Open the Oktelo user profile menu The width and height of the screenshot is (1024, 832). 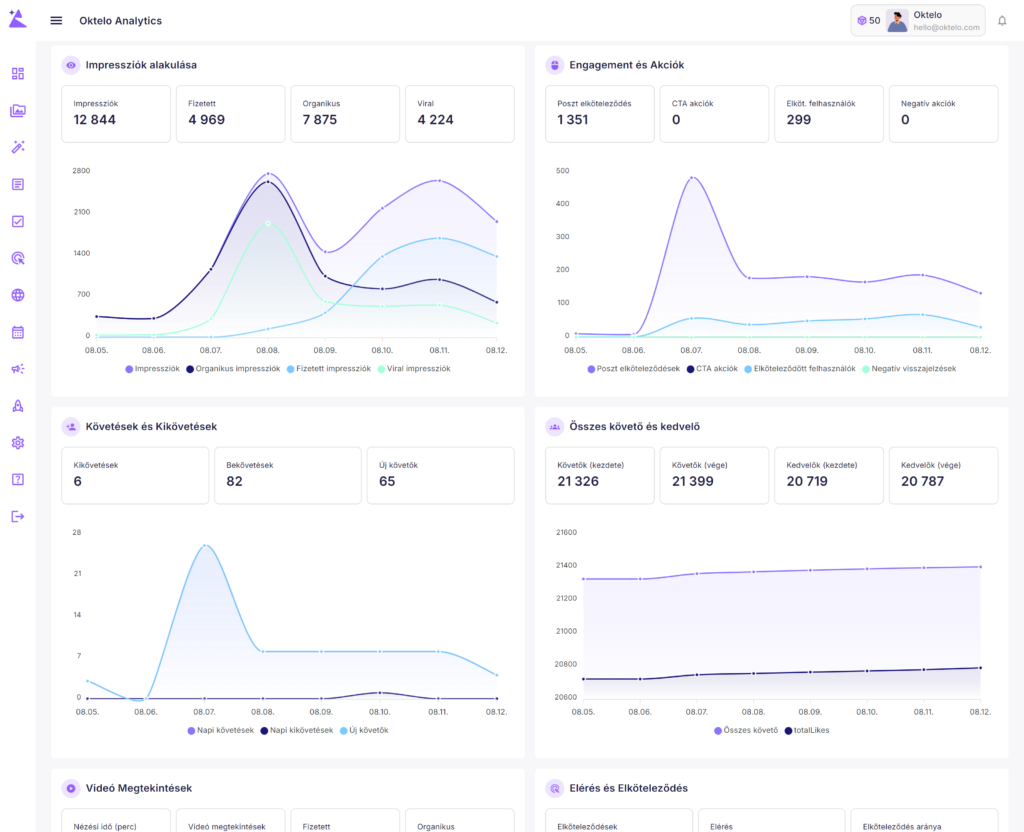point(934,21)
